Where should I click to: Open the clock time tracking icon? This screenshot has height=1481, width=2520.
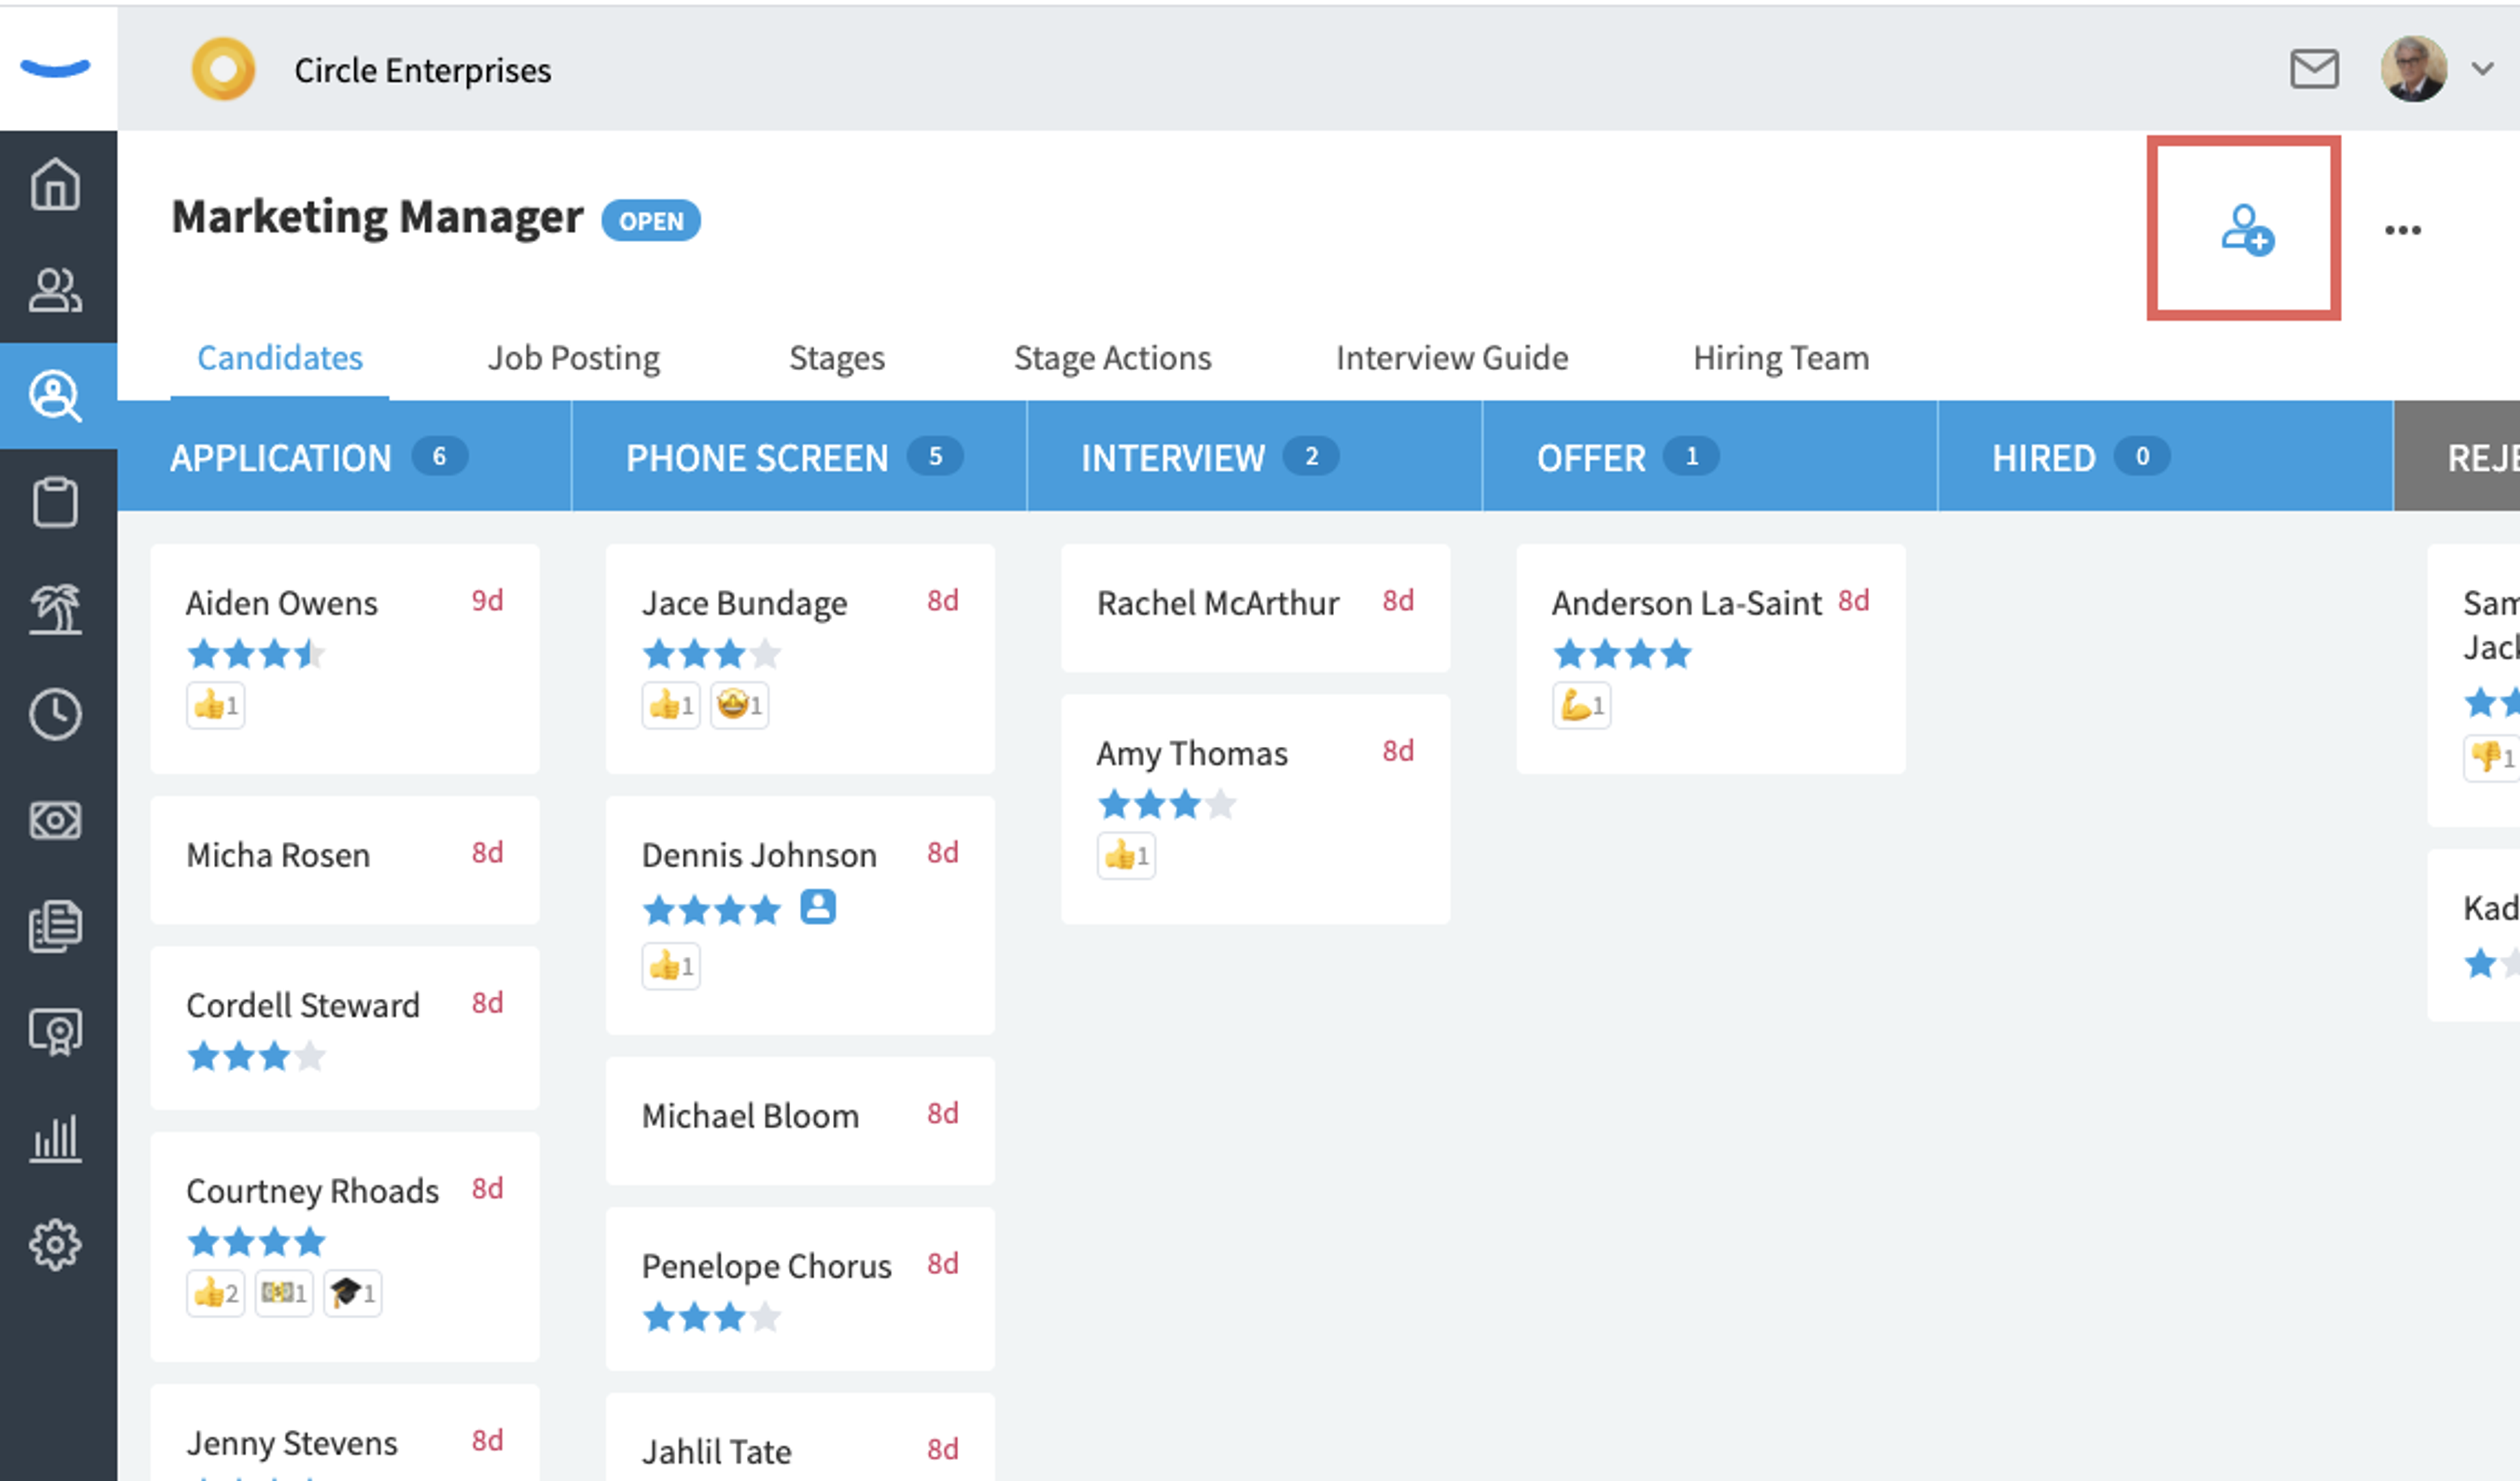point(55,714)
